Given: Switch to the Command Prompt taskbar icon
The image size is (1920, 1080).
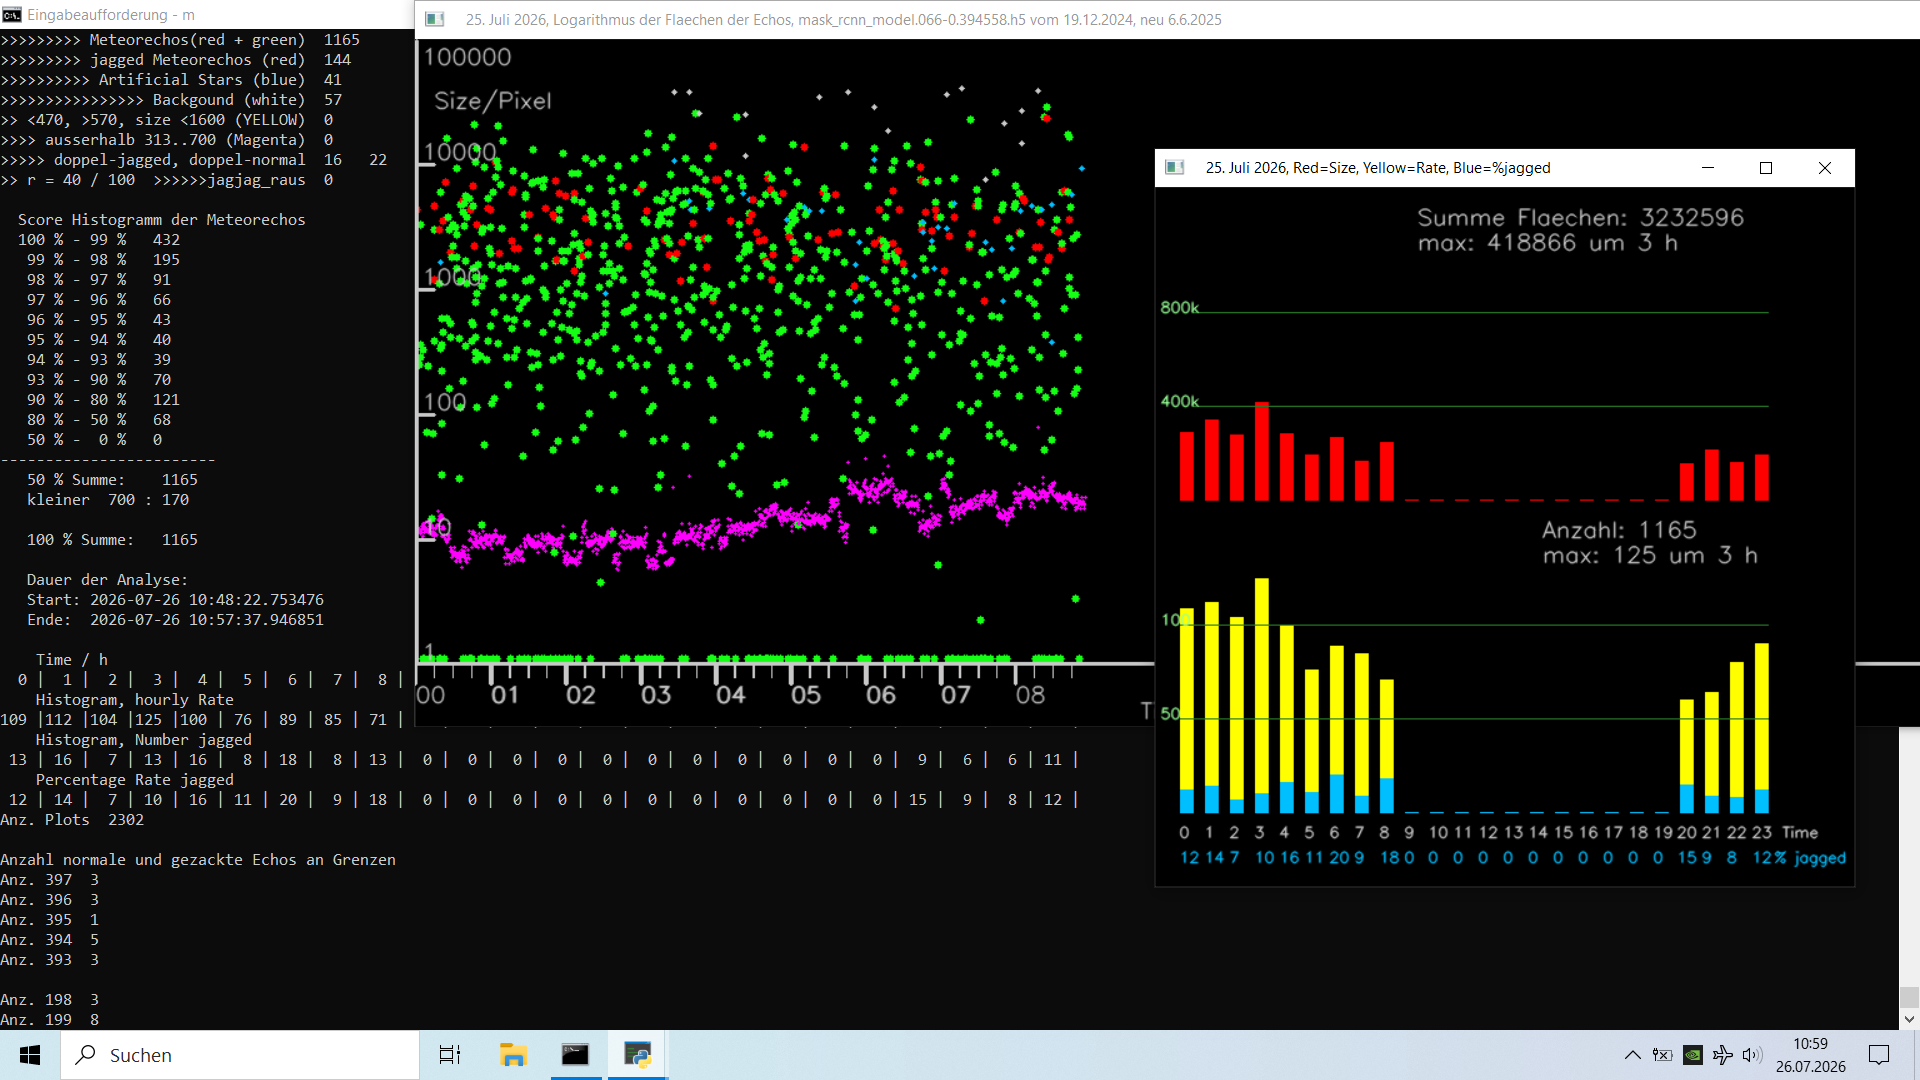Looking at the screenshot, I should (575, 1055).
